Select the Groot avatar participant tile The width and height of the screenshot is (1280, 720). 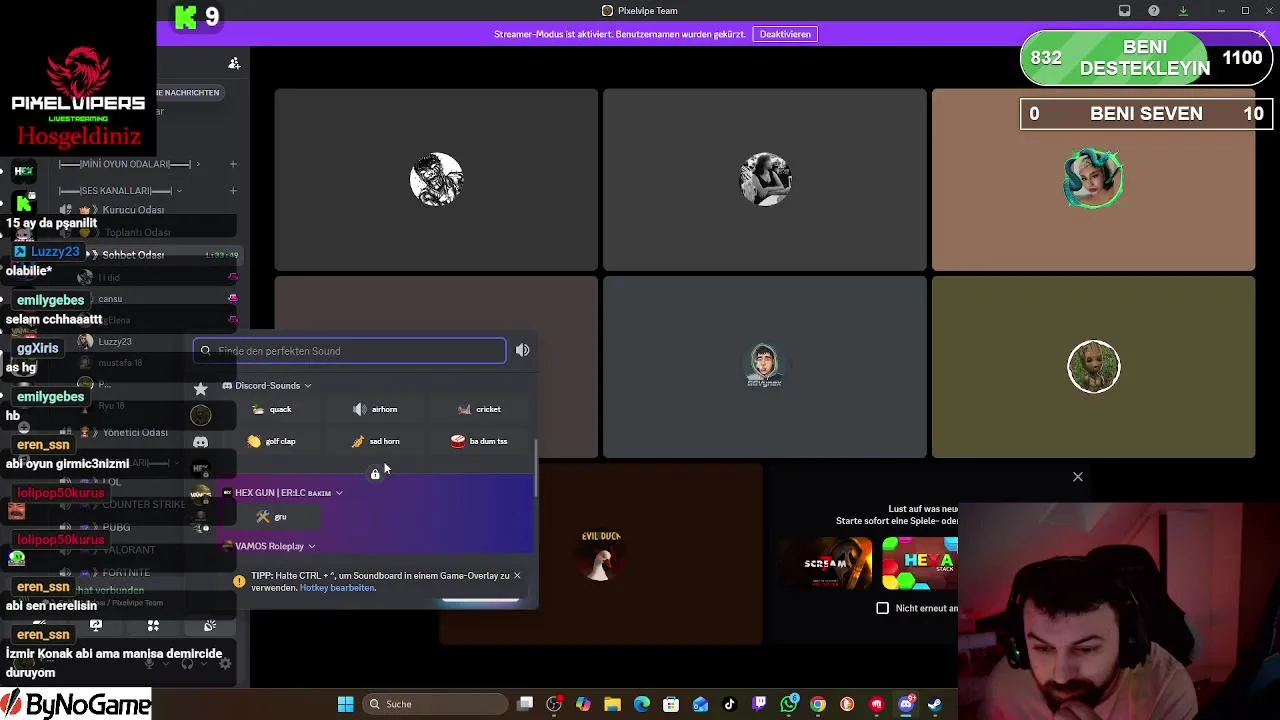[x=1093, y=367]
